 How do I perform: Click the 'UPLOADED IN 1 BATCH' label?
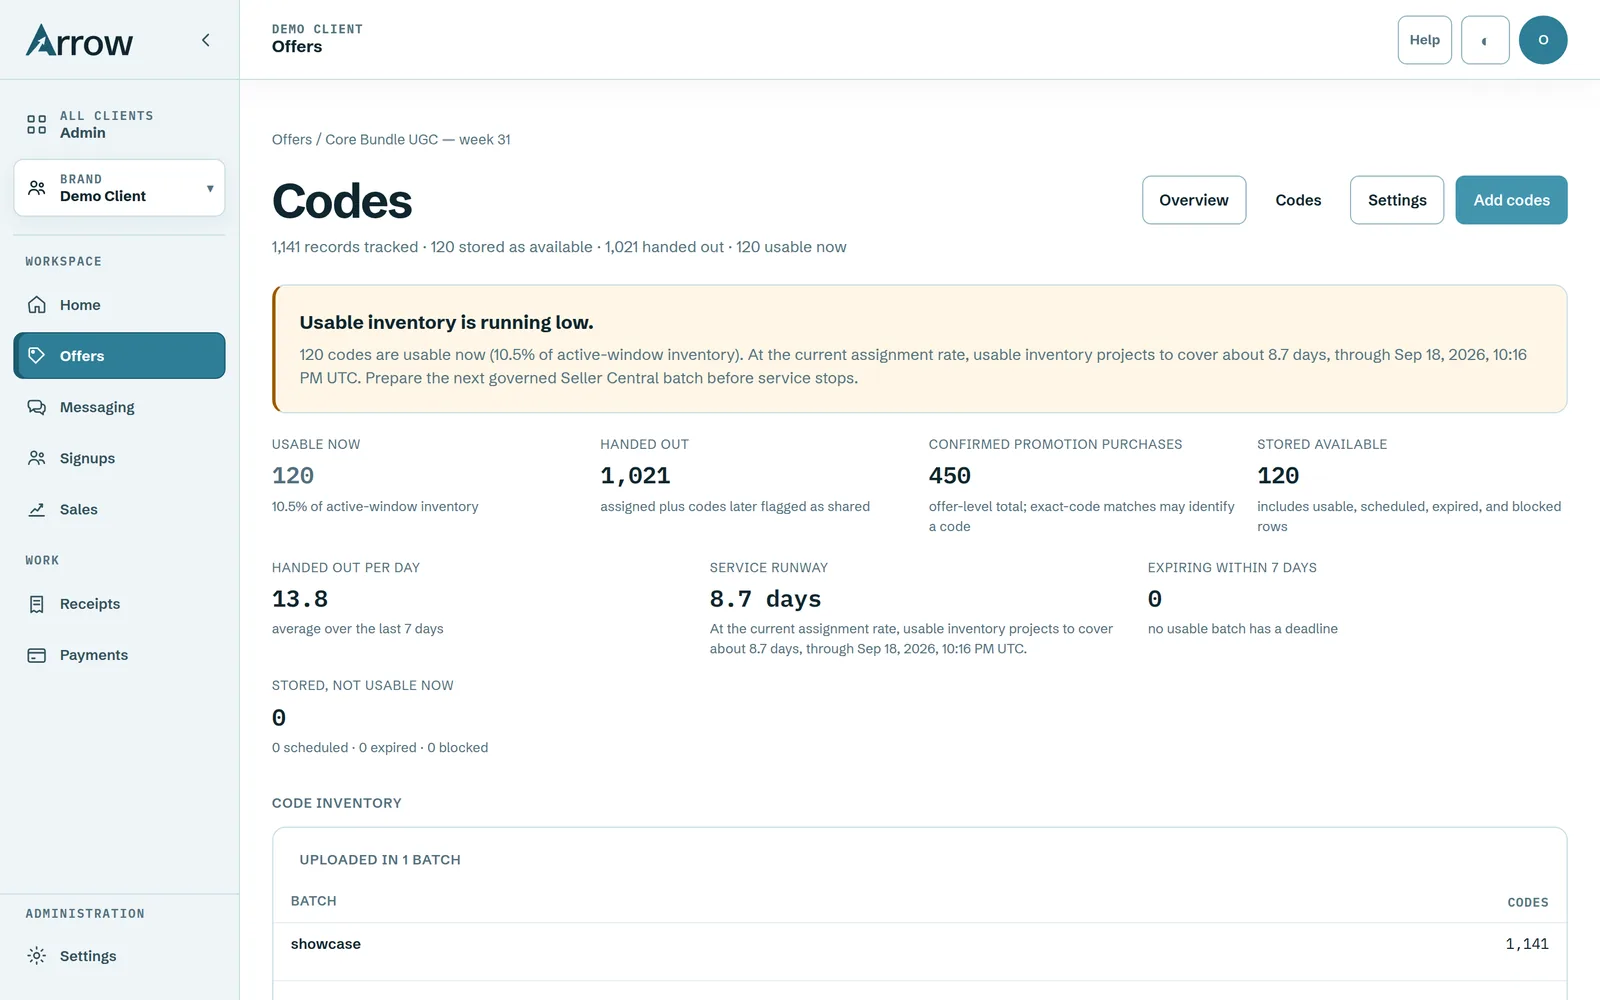point(380,860)
